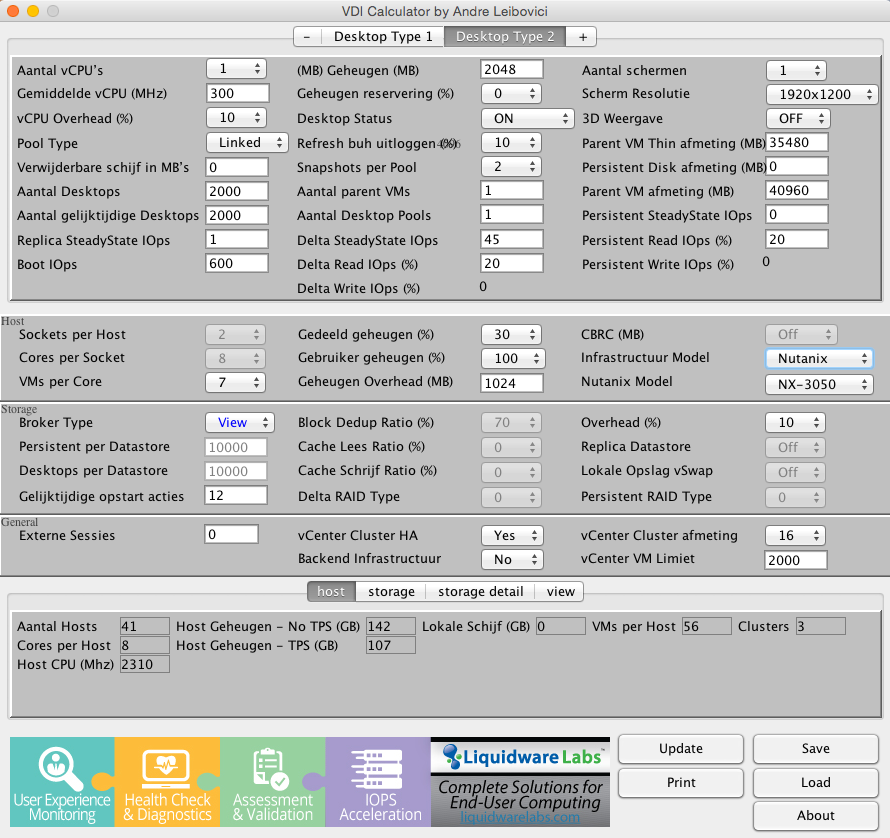Edit Verwijderbare schijf in MB's field
Screen dimensions: 890x838
click(x=237, y=167)
